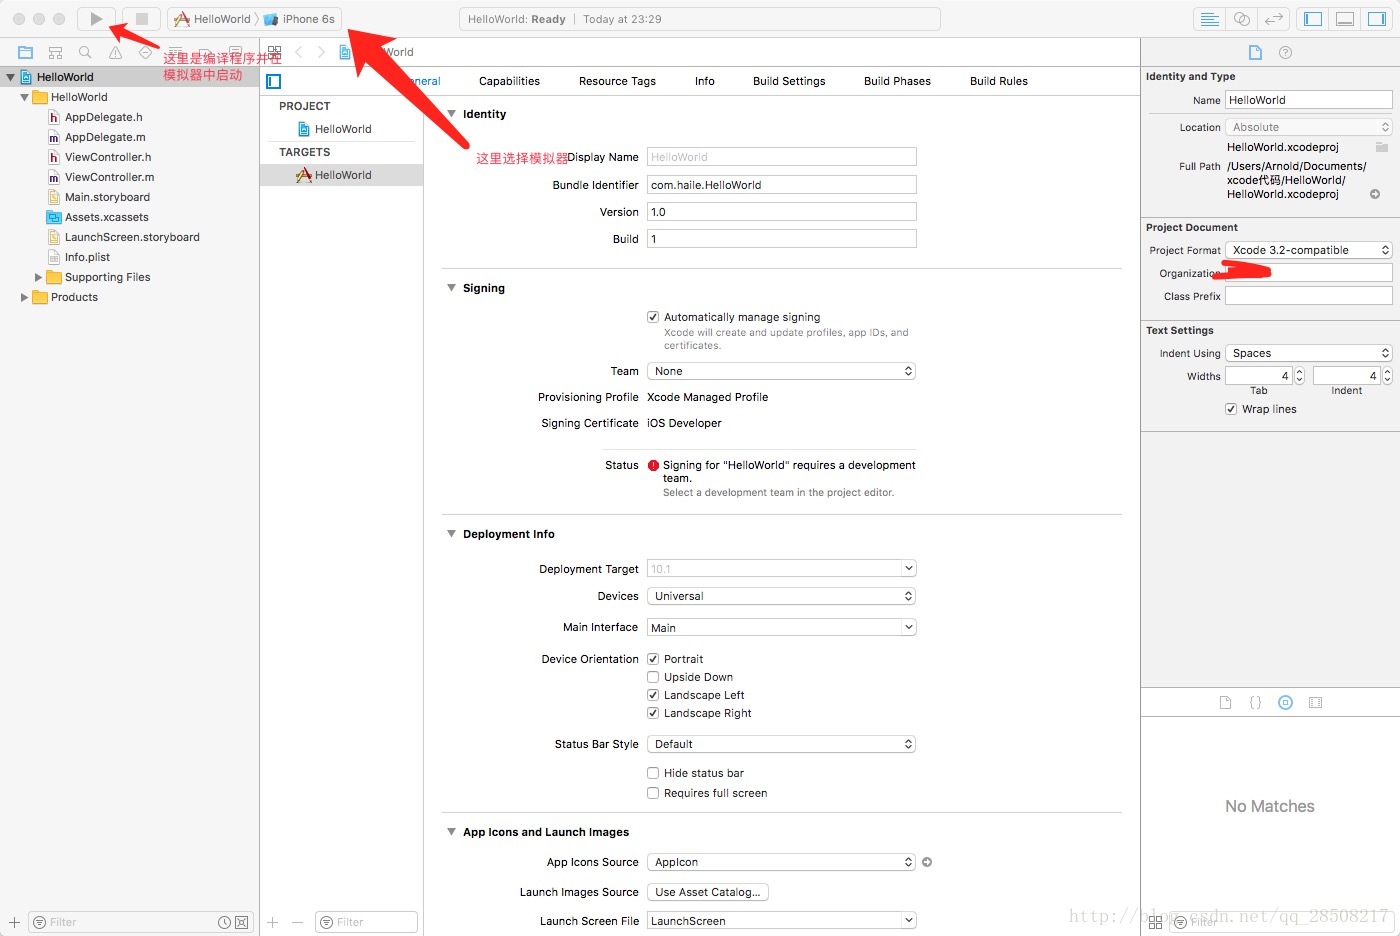This screenshot has height=936, width=1400.
Task: Uncheck Portrait orientation
Action: coord(653,659)
